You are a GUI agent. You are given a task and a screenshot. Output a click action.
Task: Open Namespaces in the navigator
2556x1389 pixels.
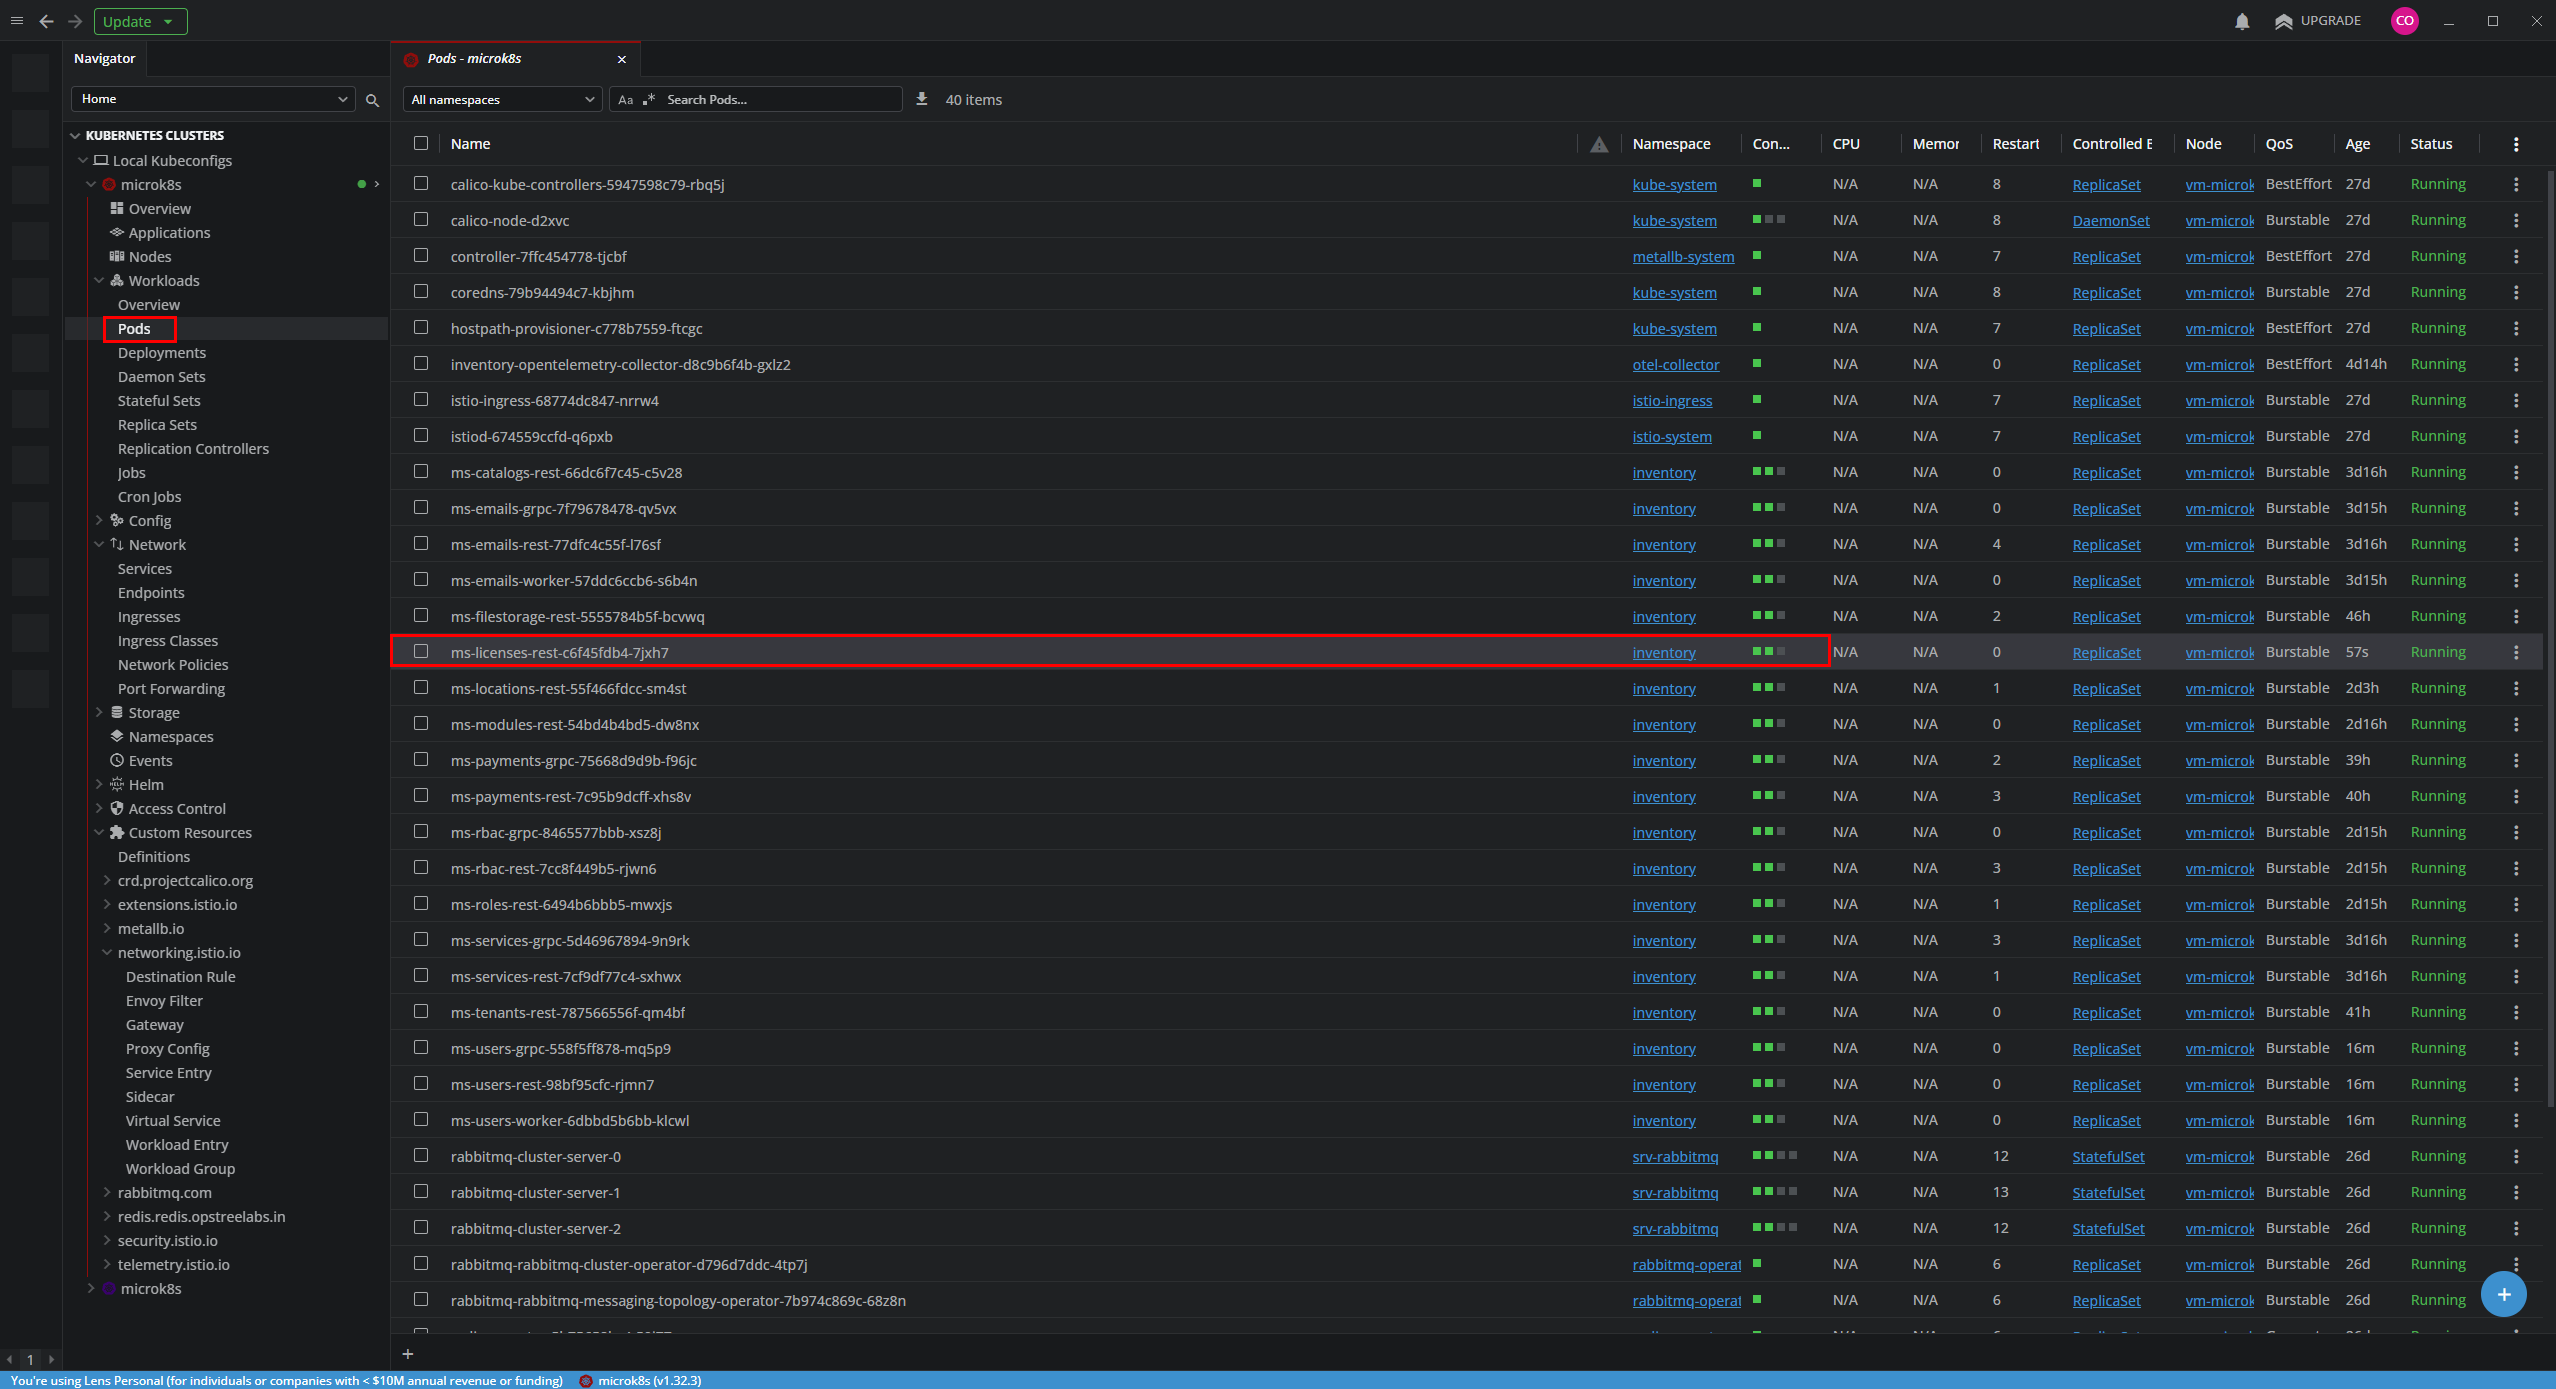click(171, 737)
